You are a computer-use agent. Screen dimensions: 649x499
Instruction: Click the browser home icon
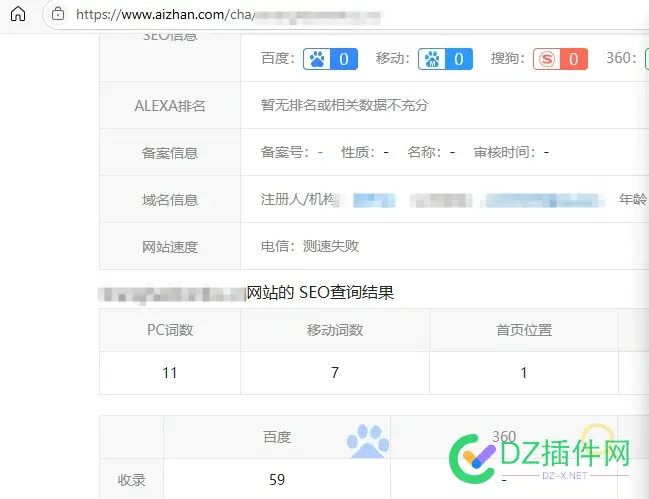pyautogui.click(x=18, y=15)
